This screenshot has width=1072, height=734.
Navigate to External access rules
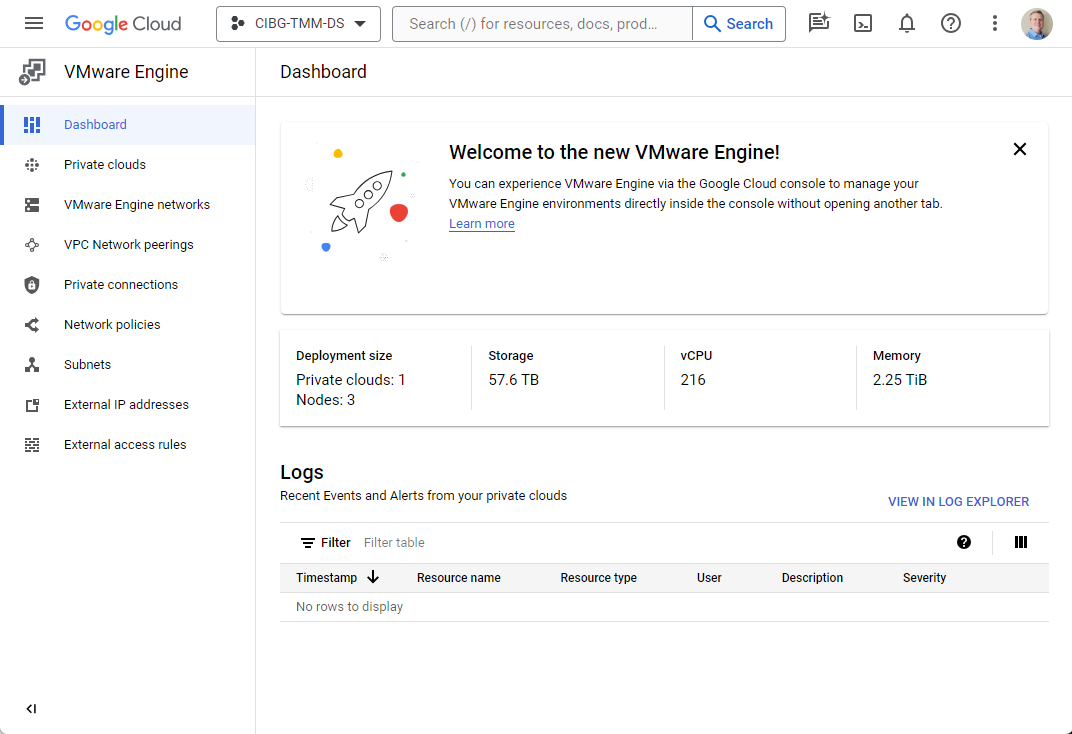coord(125,445)
